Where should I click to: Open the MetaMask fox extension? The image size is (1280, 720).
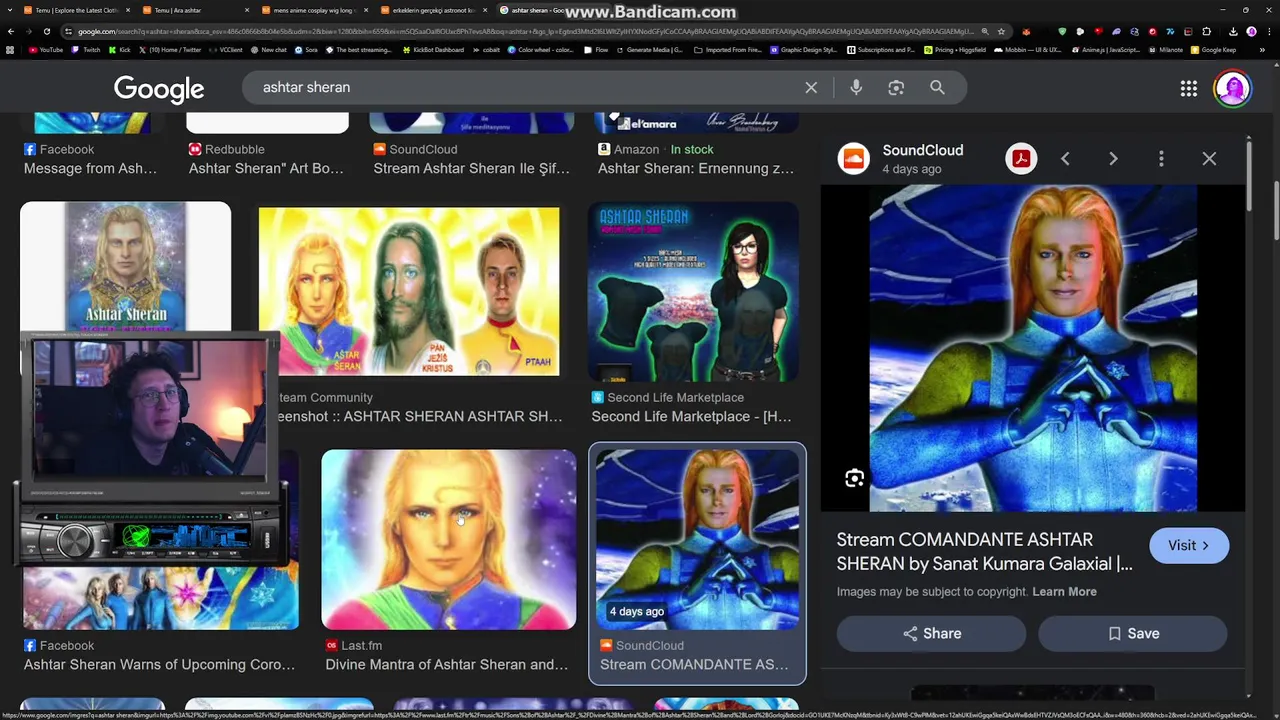pyautogui.click(x=1026, y=31)
